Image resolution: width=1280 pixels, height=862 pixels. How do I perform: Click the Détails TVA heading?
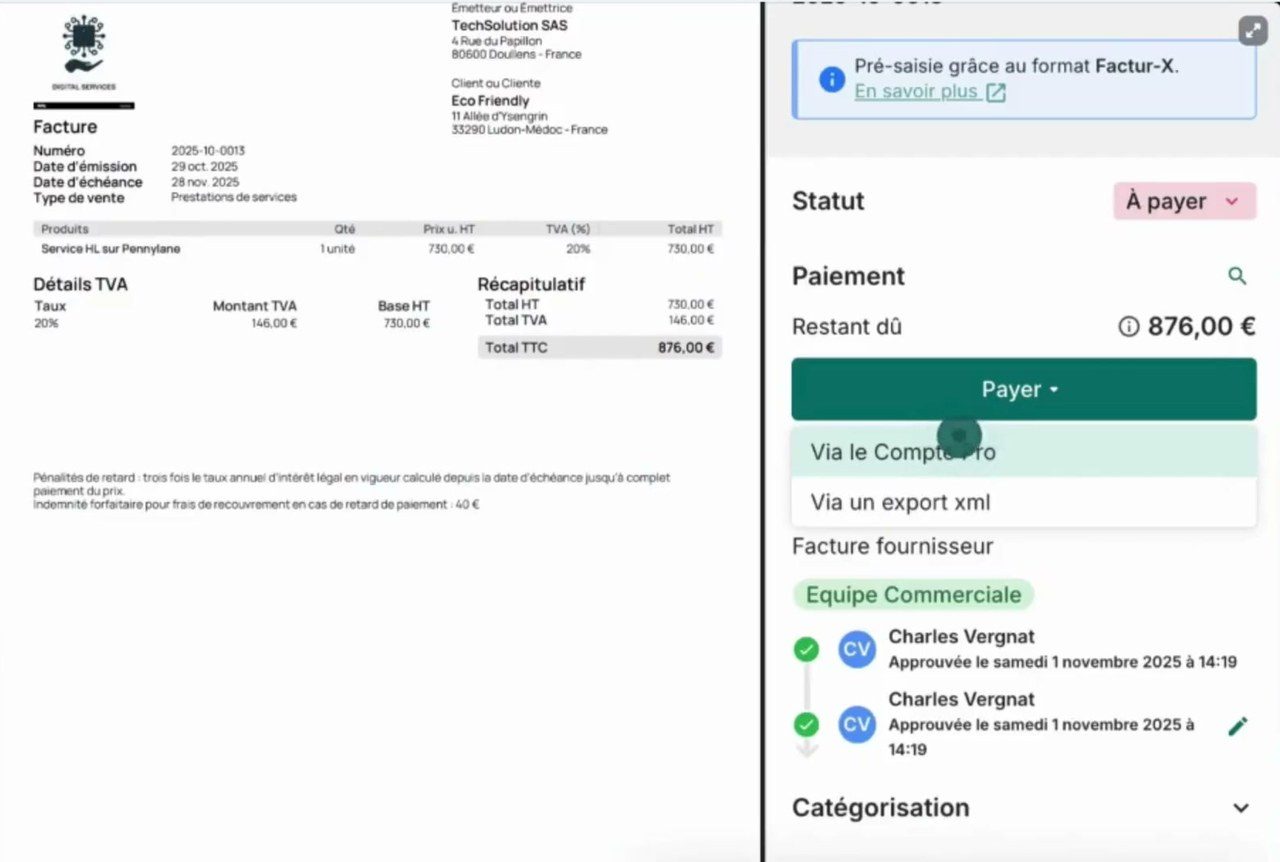[80, 285]
